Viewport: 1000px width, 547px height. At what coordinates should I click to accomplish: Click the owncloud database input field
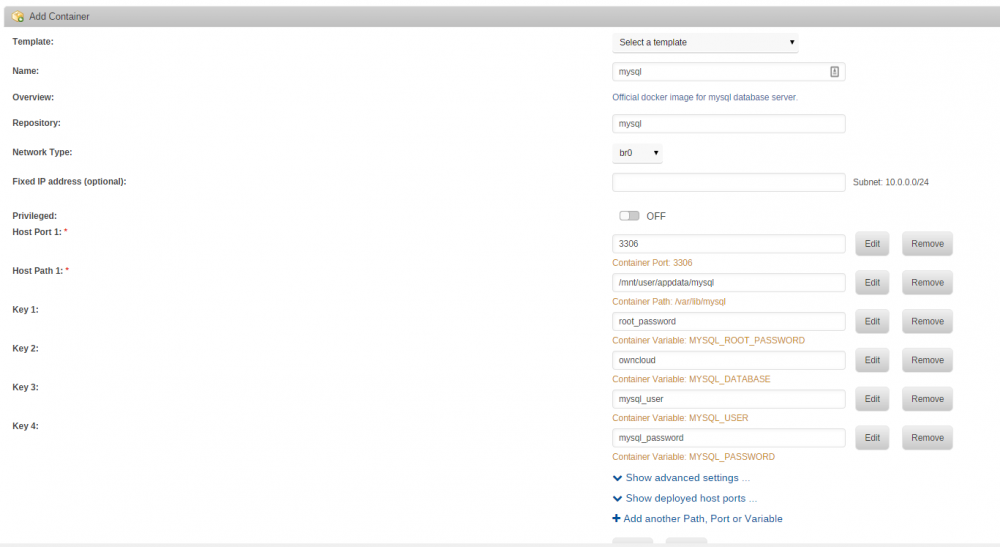coord(728,360)
